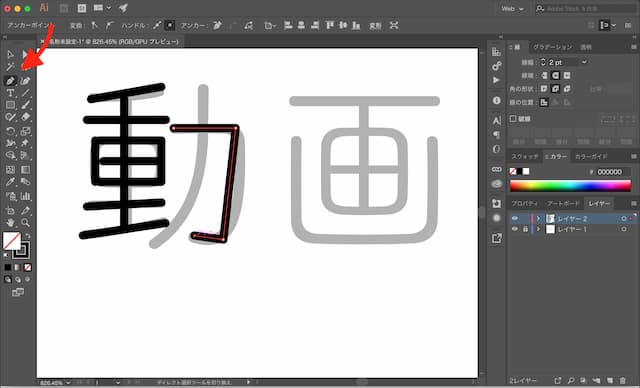Switch to the プロパティ tab

[x=524, y=203]
